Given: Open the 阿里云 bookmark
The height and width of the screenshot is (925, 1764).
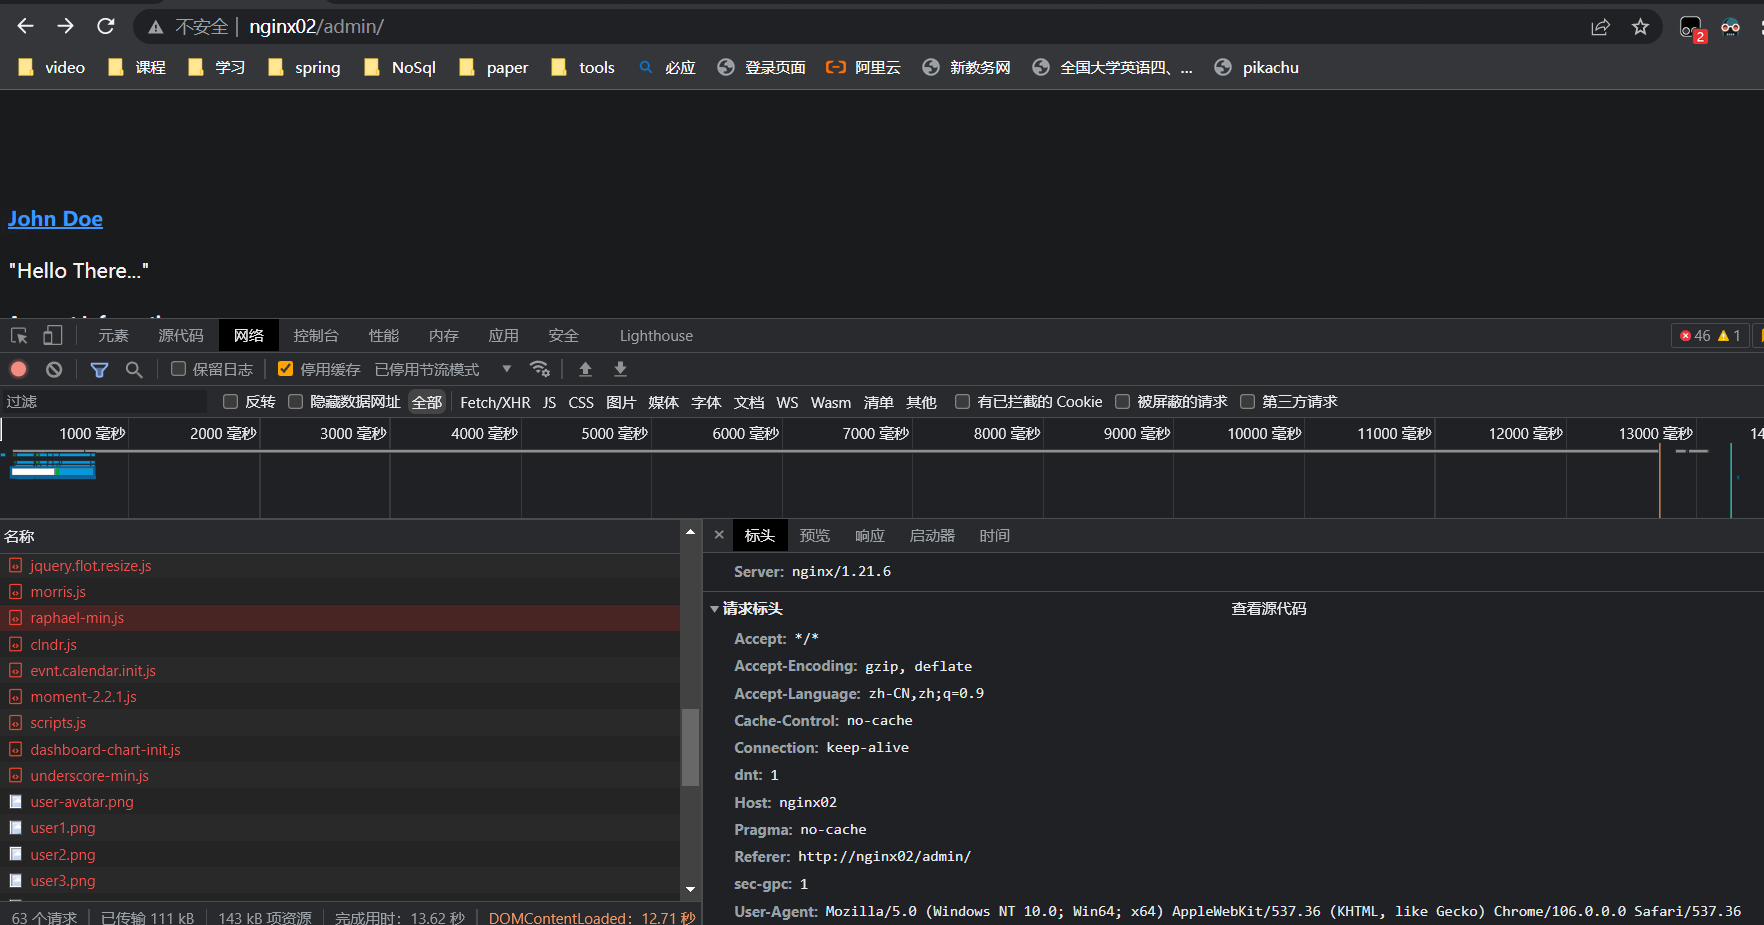Looking at the screenshot, I should coord(863,67).
